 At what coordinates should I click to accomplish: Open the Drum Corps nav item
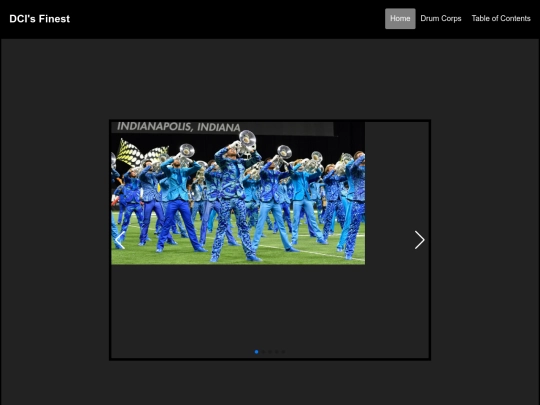click(441, 19)
